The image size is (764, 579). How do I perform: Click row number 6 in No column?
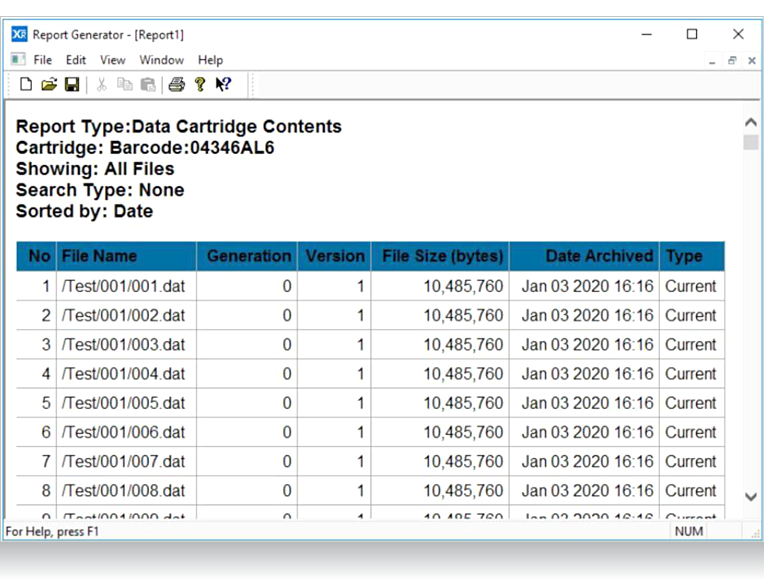coord(46,432)
